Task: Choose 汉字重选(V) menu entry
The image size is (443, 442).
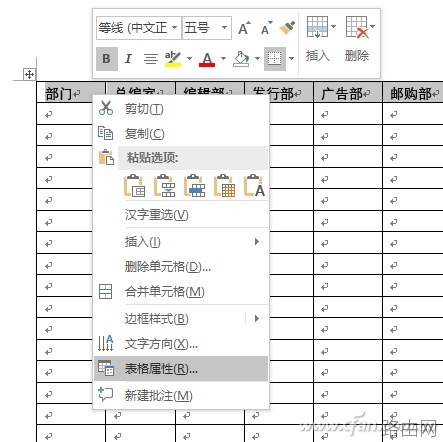Action: [x=180, y=215]
